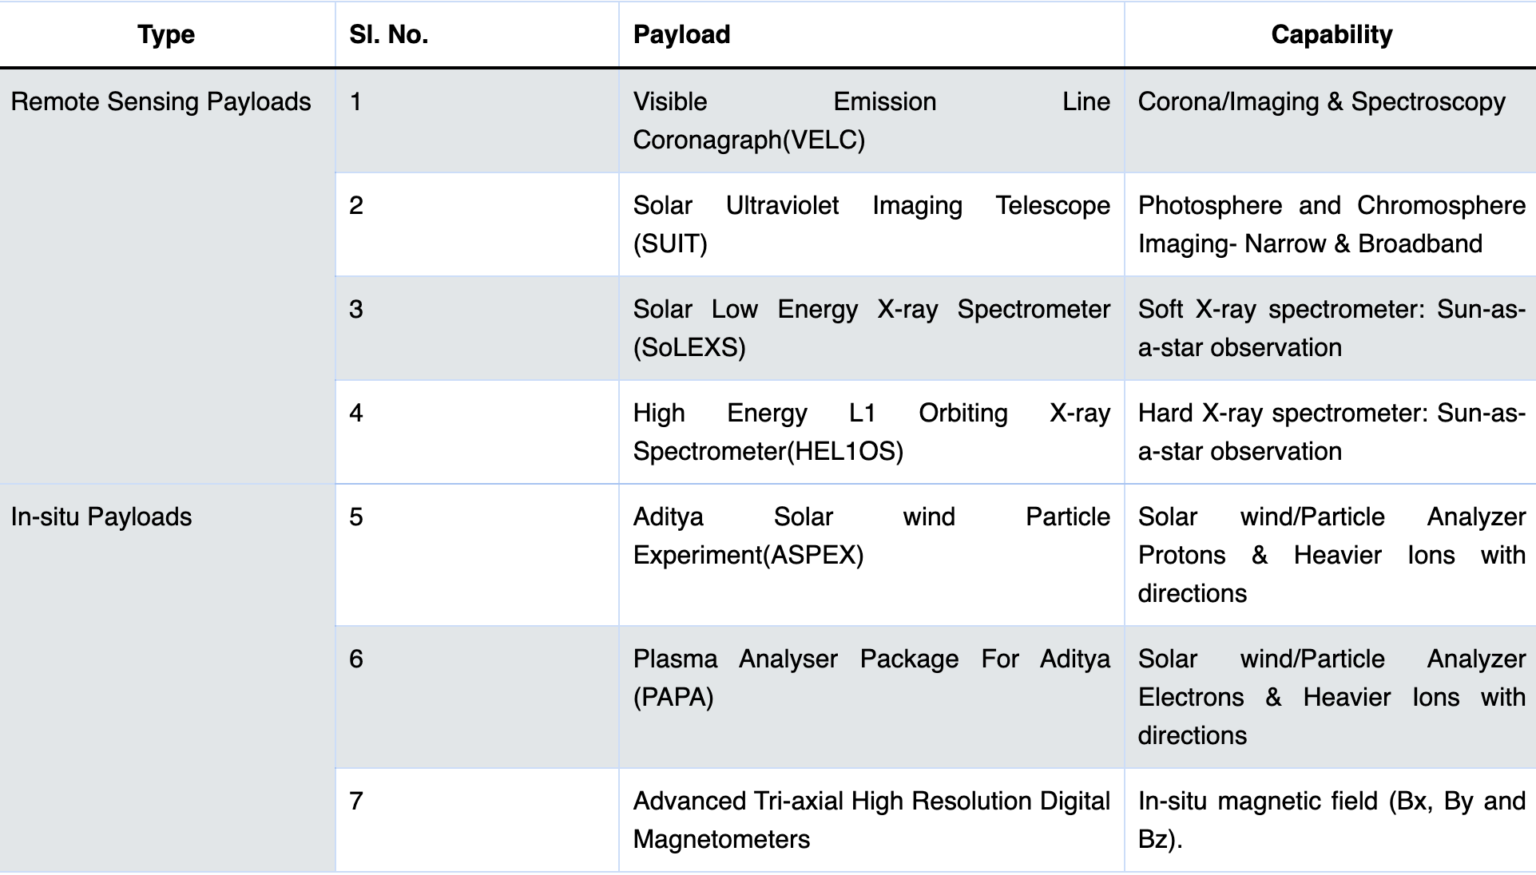Click the Plasma Analyser Package For Aditya cell
1536x875 pixels.
click(871, 678)
